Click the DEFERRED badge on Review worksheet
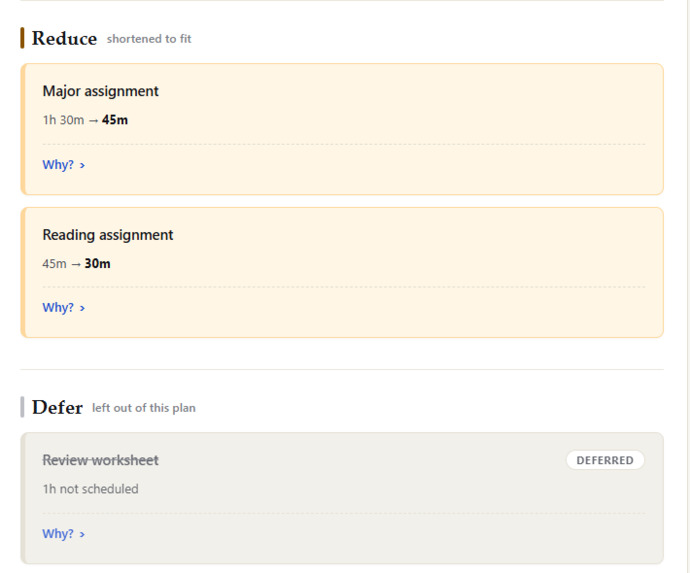Viewport: 690px width, 573px height. (x=605, y=460)
